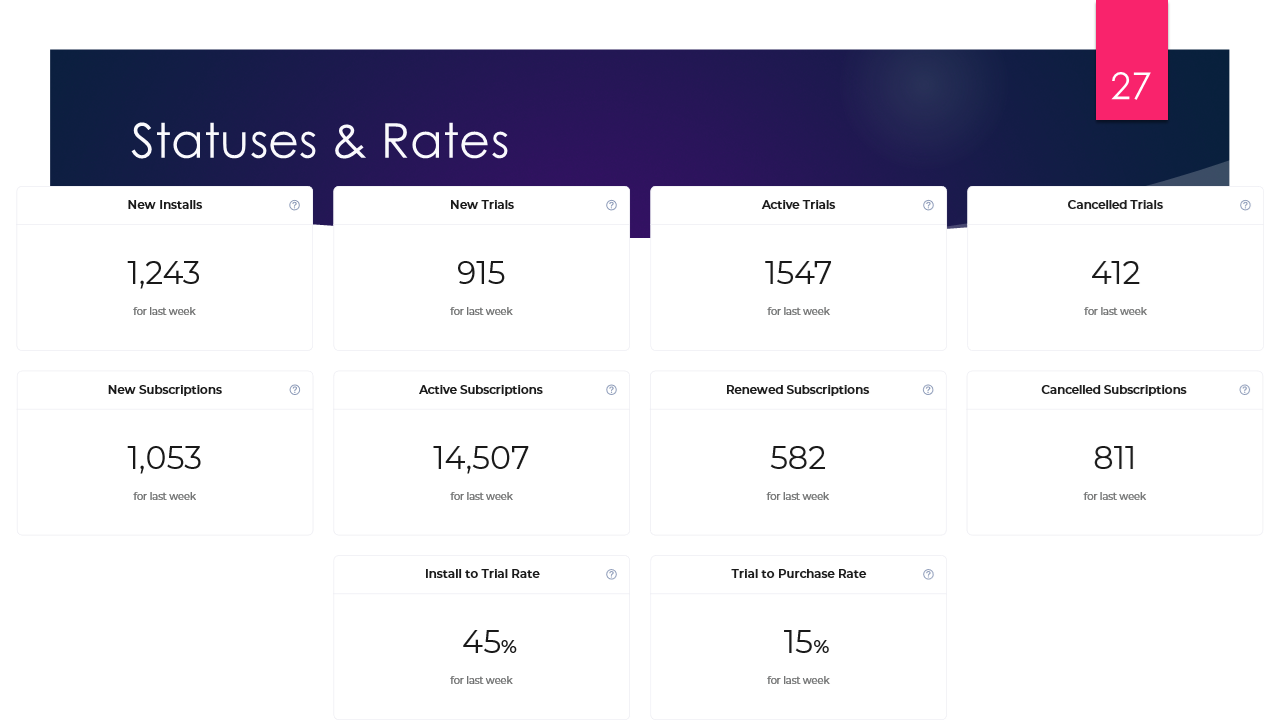Screen dimensions: 1280x720
Task: Click help icon beside Cancelled Trials
Action: point(1245,205)
